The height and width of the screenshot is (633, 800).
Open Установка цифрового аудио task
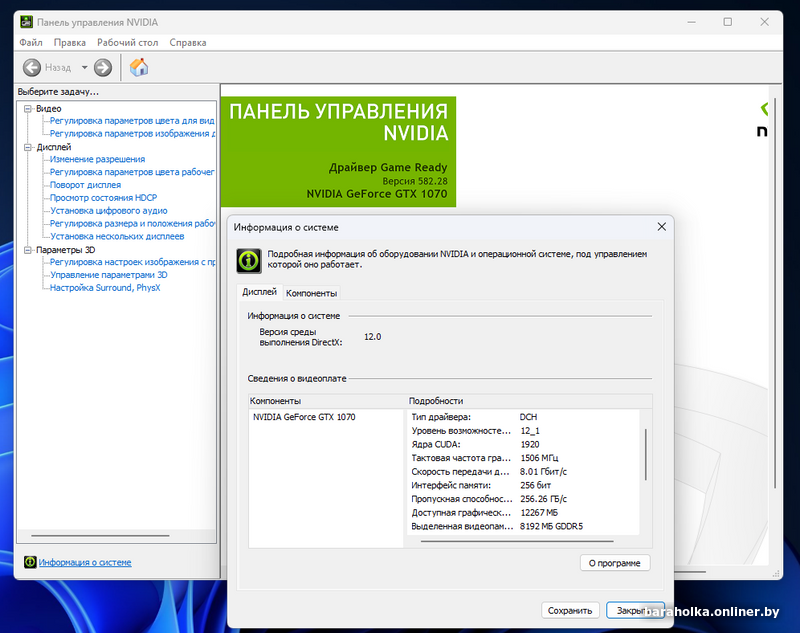[108, 210]
